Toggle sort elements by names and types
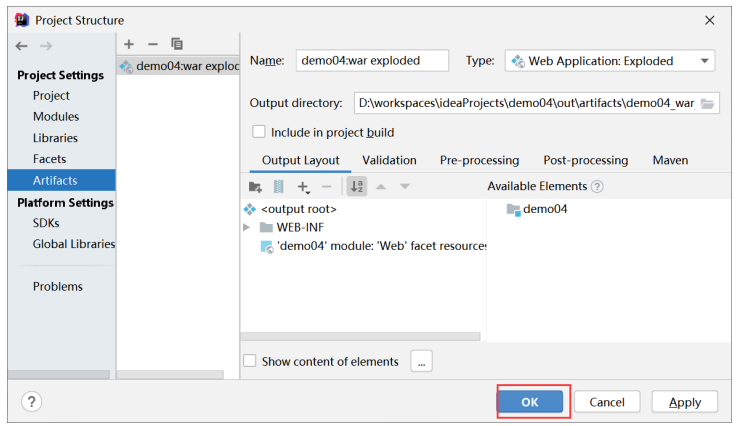Screen dimensions: 748x426 coord(357,187)
